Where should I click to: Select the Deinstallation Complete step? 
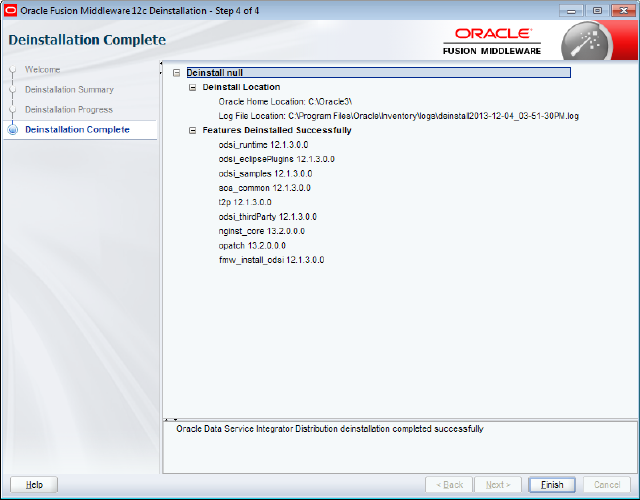[x=77, y=130]
